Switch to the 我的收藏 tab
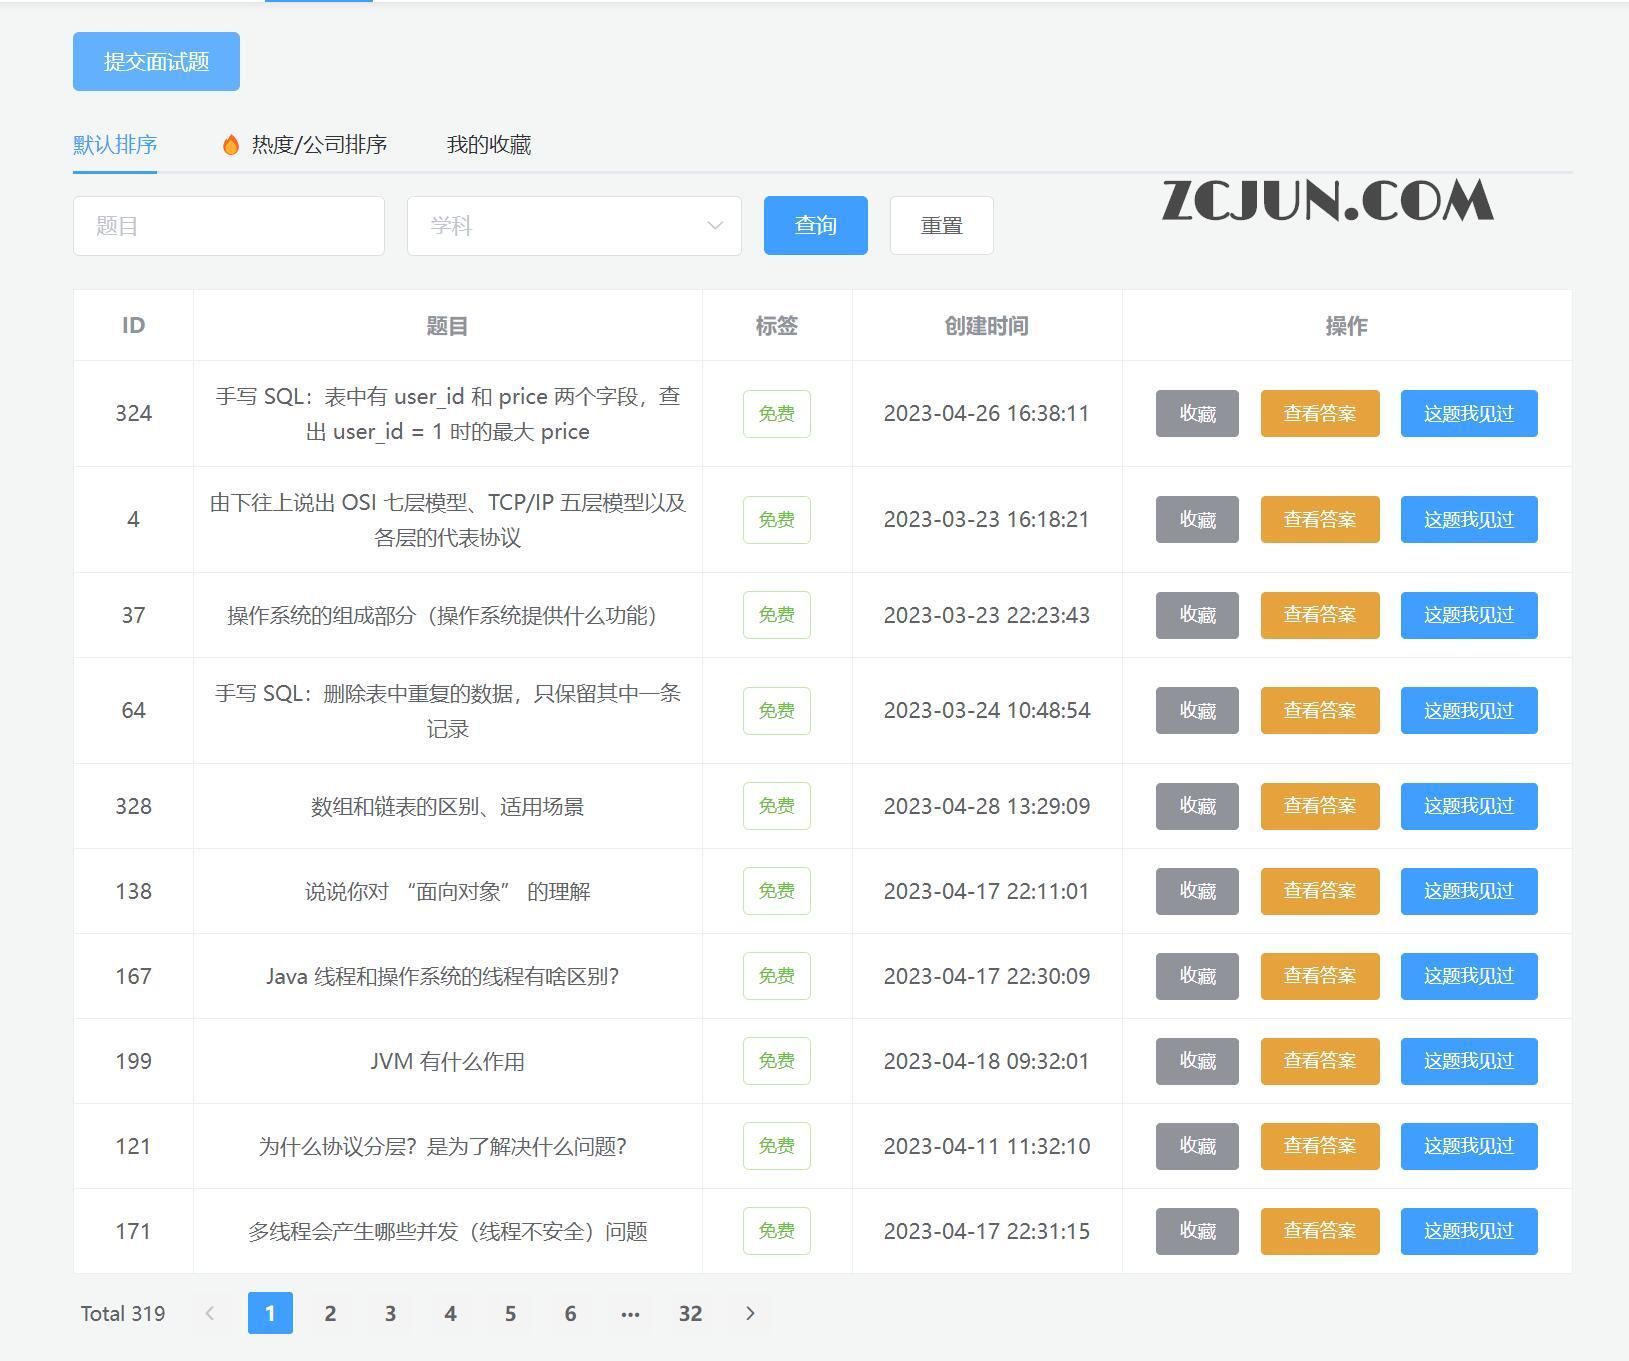Viewport: 1629px width, 1361px height. pos(489,145)
